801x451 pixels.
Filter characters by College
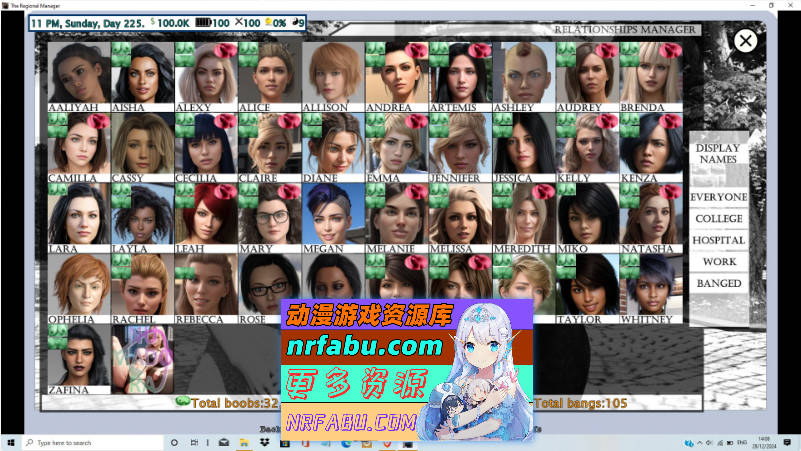(x=718, y=219)
